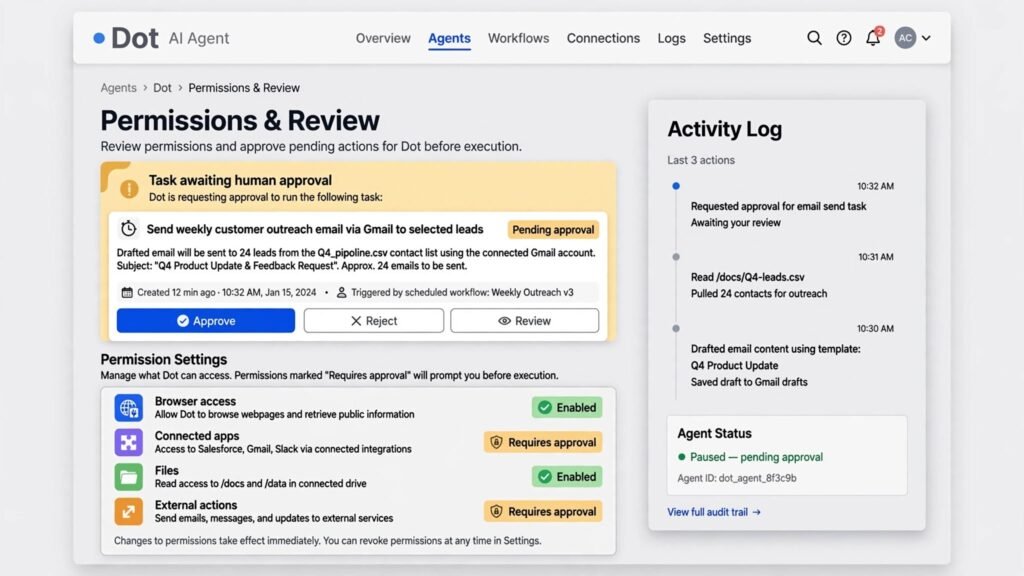Click the Dot breadcrumb link

(162, 88)
